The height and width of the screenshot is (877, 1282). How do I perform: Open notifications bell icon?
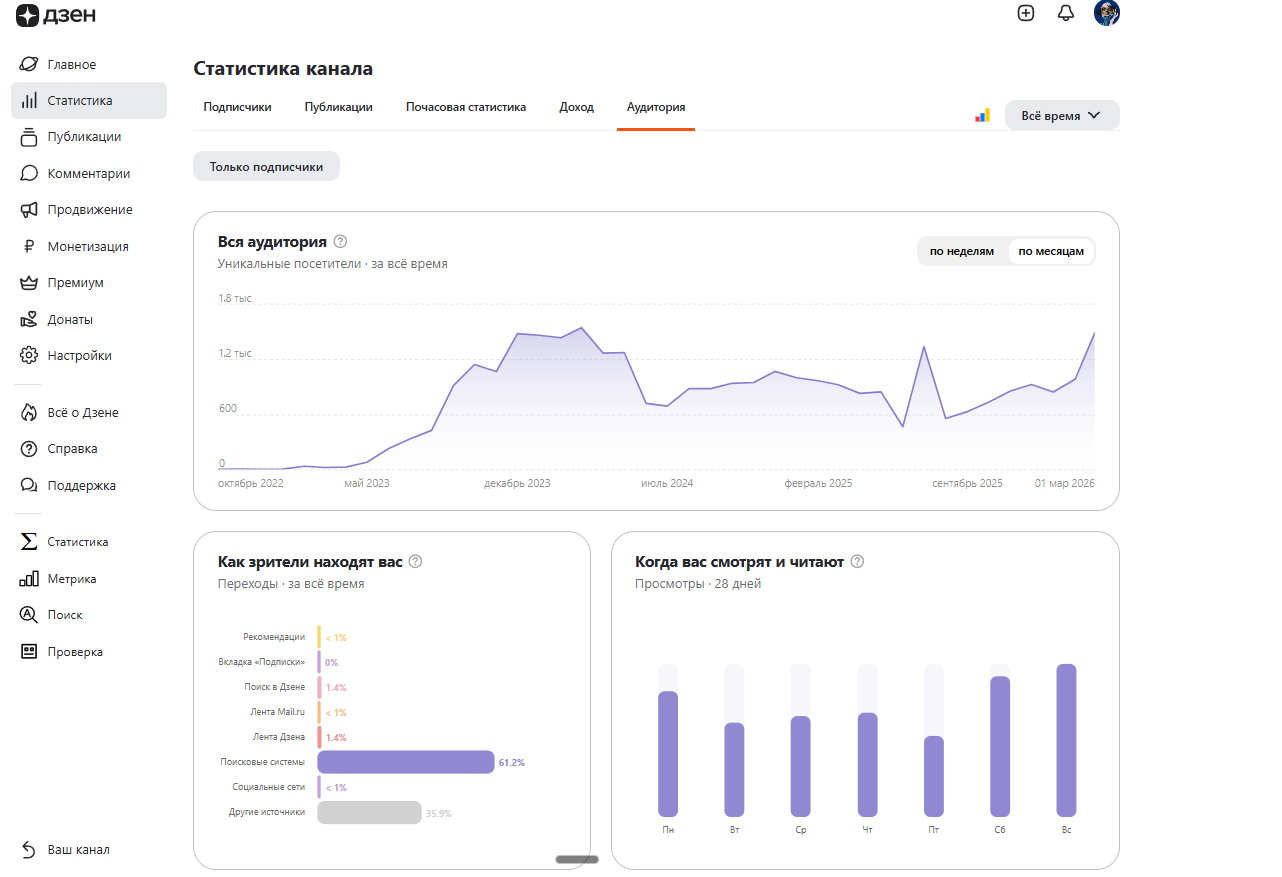point(1066,13)
